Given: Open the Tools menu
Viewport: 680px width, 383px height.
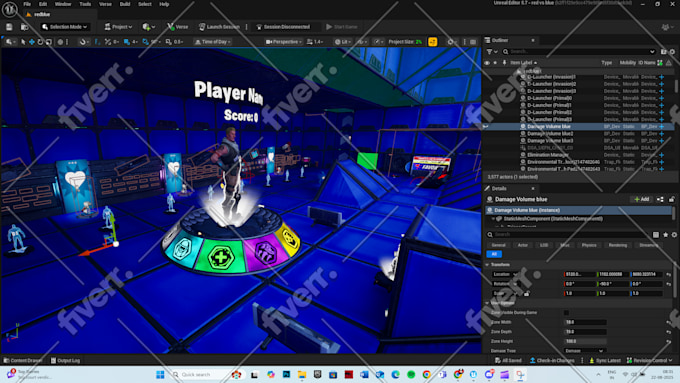Looking at the screenshot, I should click(x=85, y=4).
